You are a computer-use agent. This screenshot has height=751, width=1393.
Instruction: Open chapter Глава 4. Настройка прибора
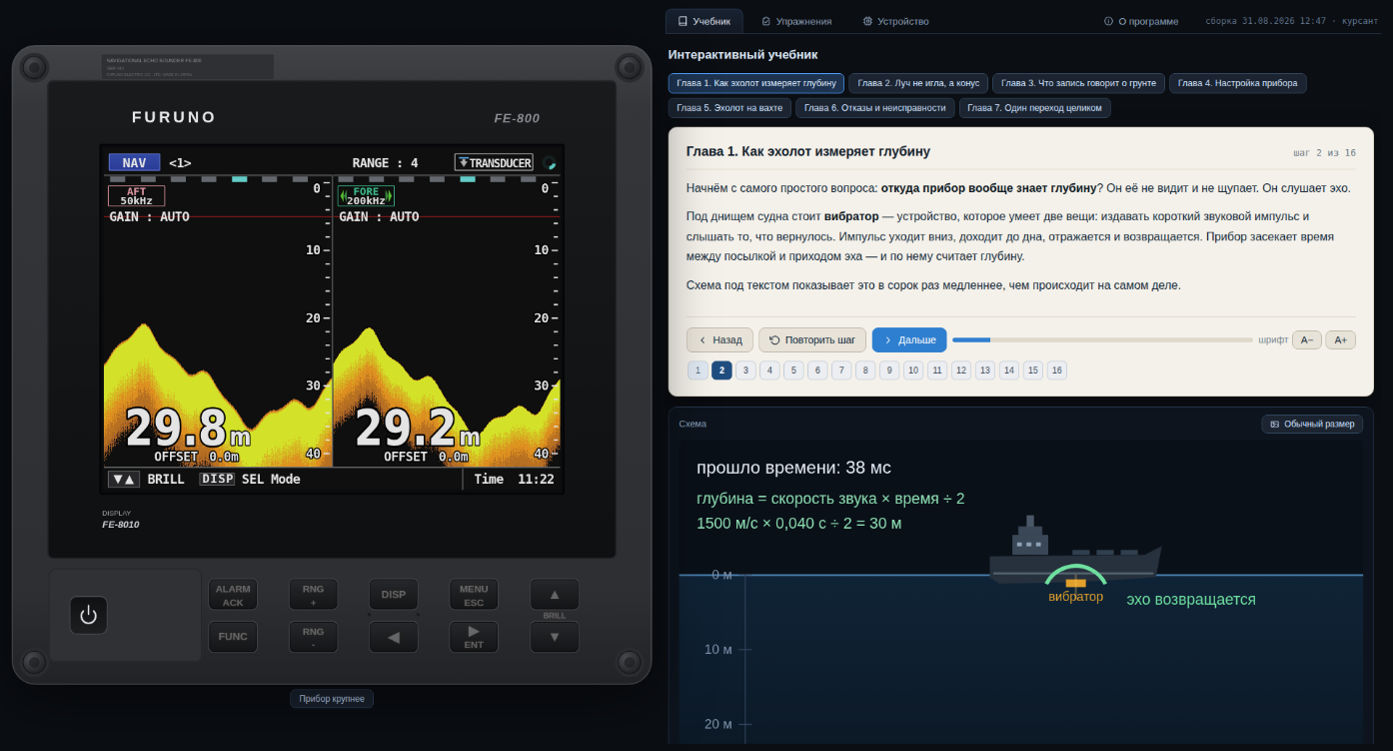(1237, 83)
